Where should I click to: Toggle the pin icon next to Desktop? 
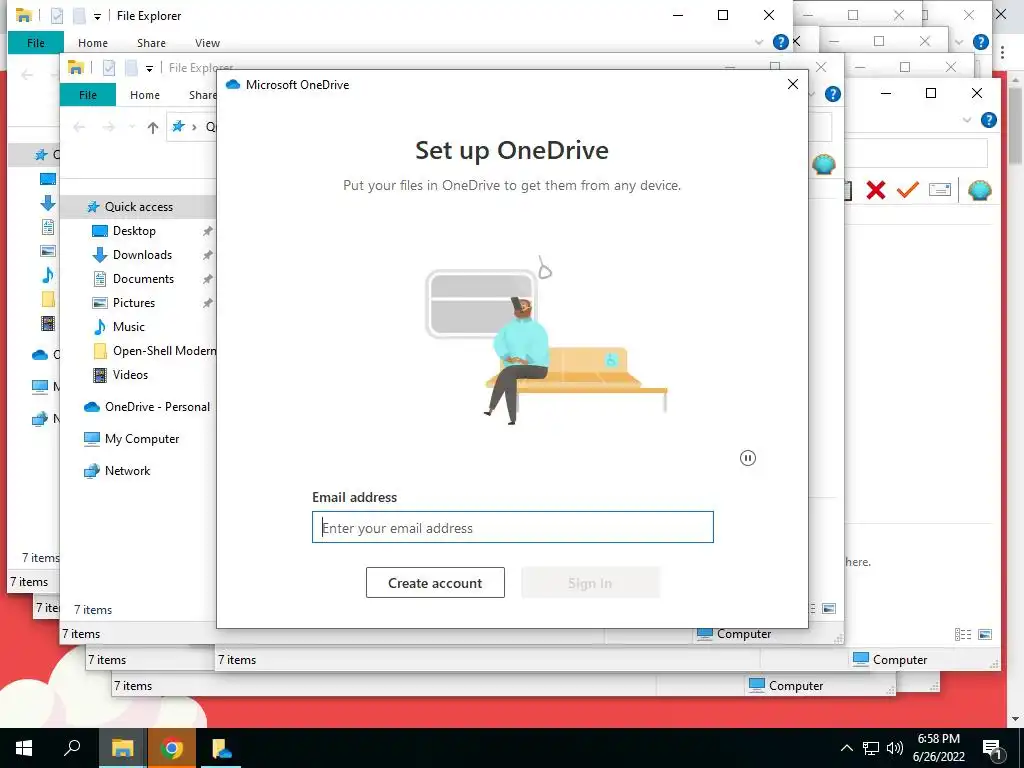[x=208, y=231]
